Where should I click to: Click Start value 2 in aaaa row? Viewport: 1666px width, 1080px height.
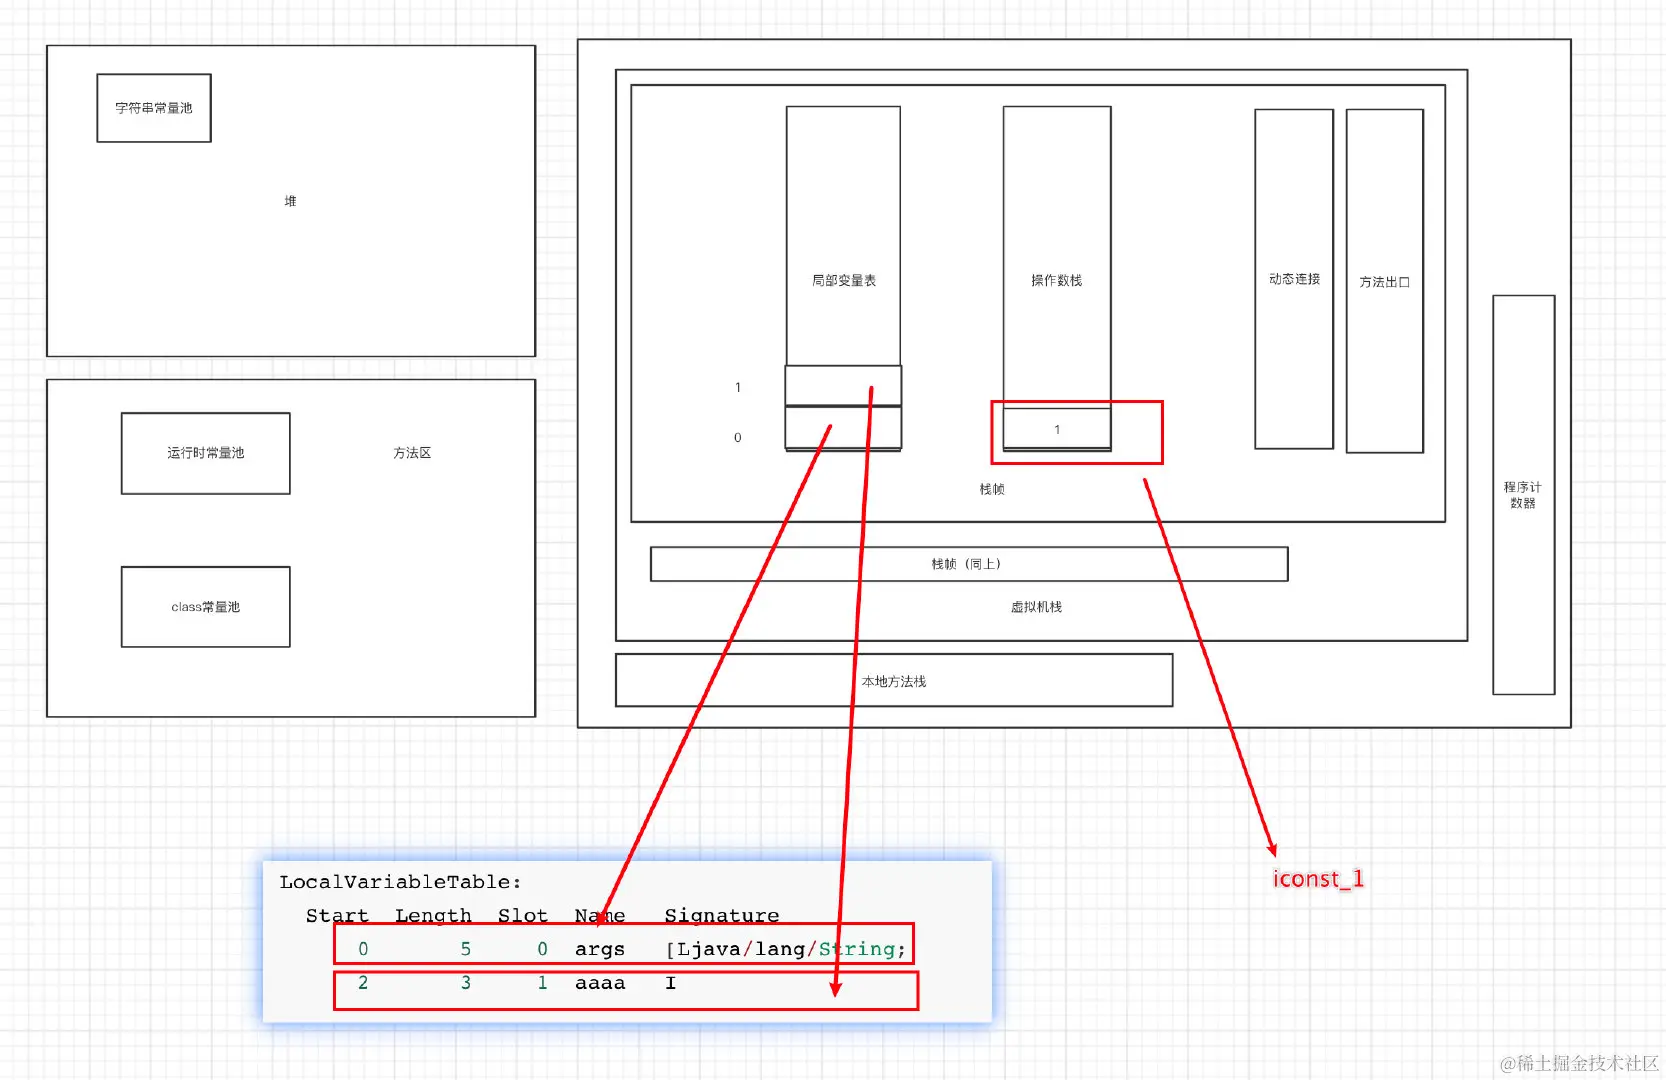pos(363,983)
